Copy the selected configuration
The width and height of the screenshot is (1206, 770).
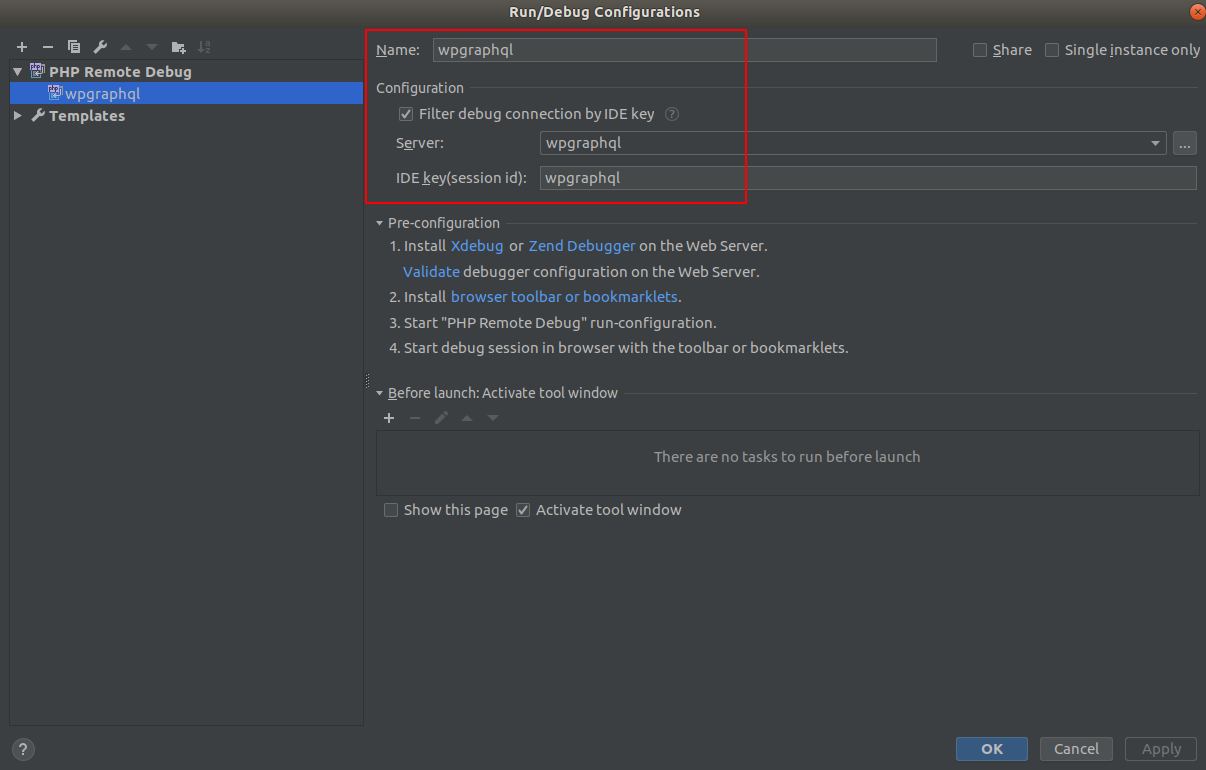coord(74,47)
